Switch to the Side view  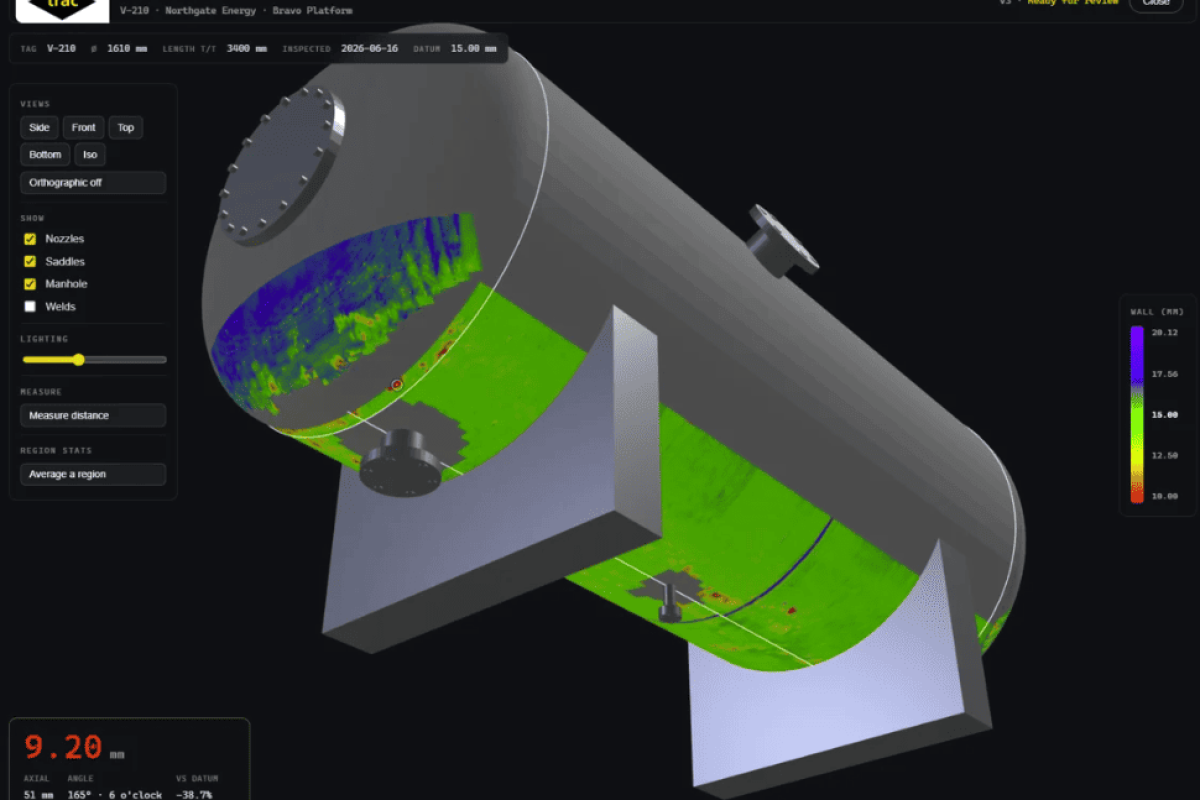pyautogui.click(x=39, y=127)
